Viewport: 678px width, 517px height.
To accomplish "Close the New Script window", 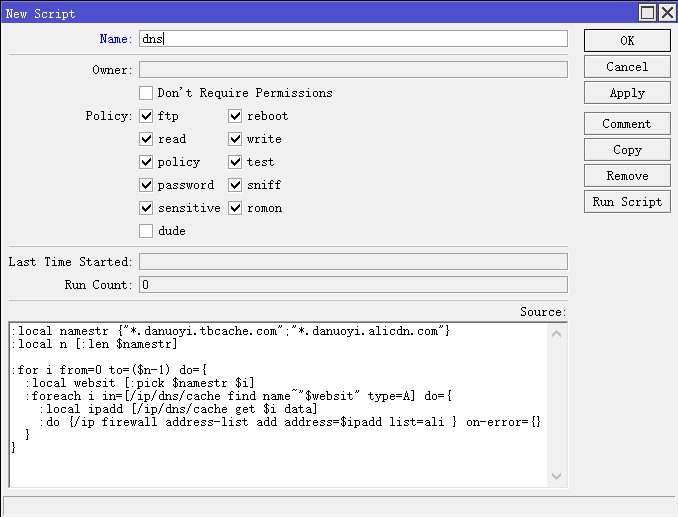I will coord(666,13).
